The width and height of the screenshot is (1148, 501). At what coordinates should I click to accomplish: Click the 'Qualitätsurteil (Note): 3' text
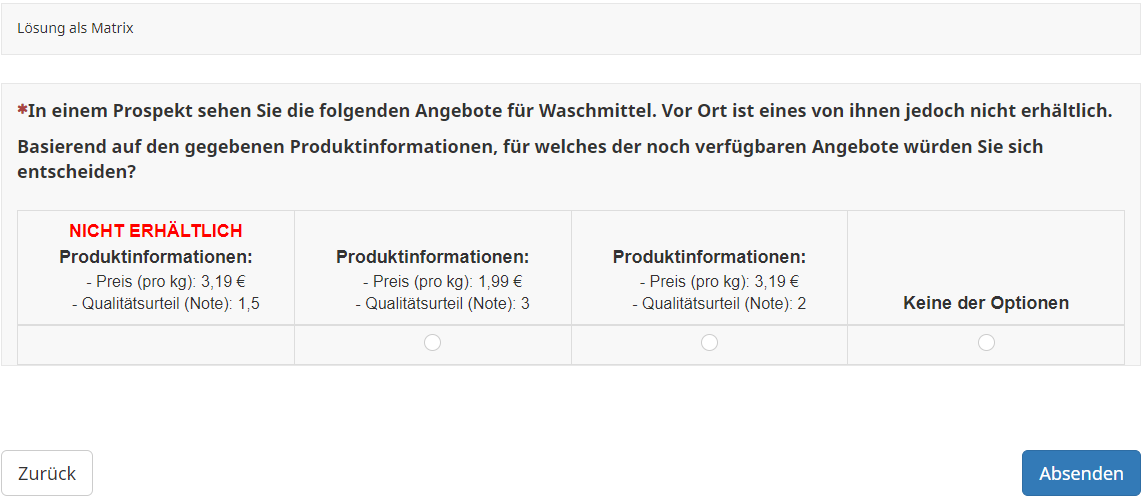point(442,304)
